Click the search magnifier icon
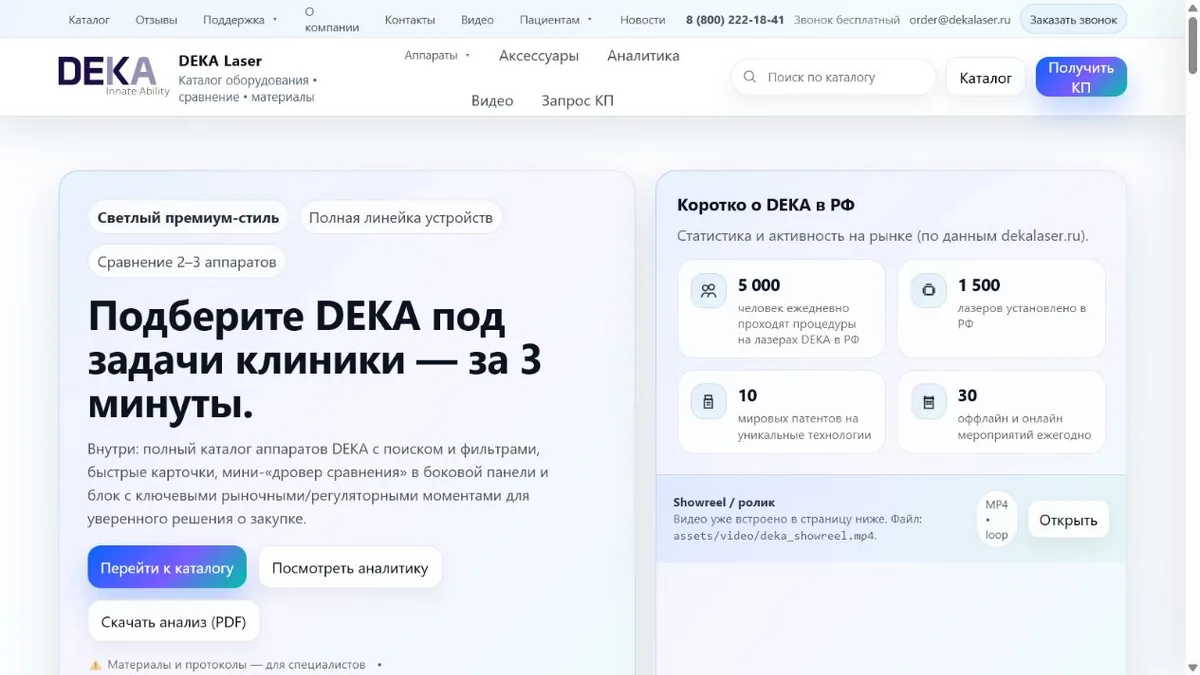 tap(750, 77)
